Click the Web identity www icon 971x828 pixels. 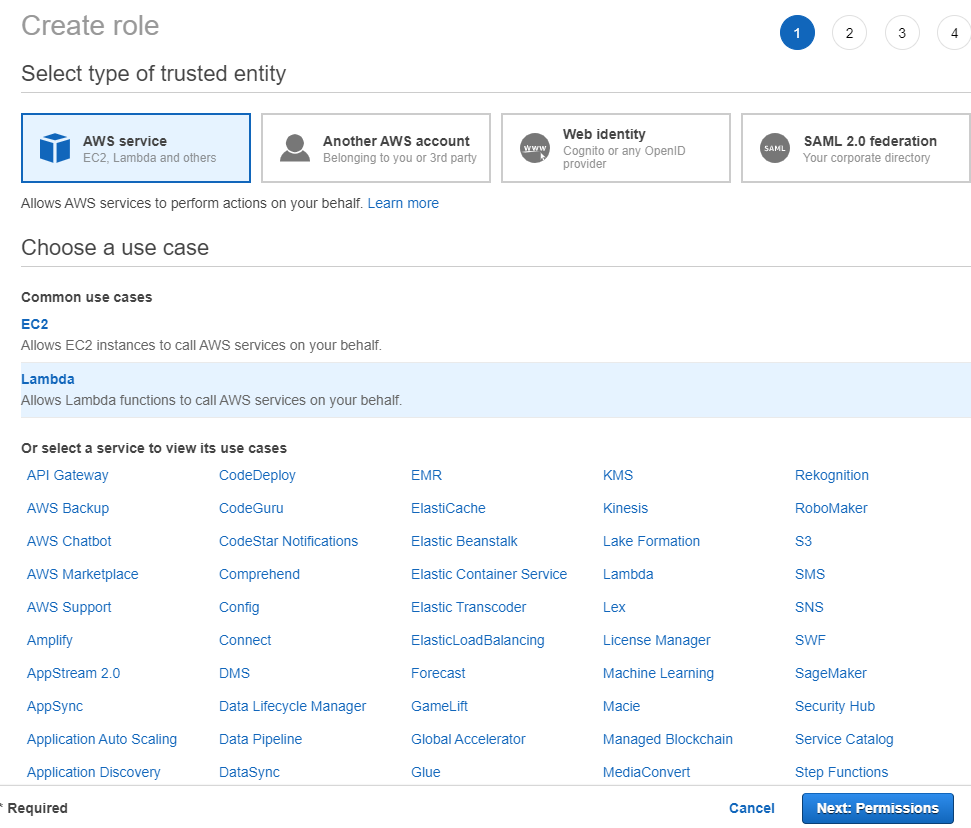coord(535,148)
